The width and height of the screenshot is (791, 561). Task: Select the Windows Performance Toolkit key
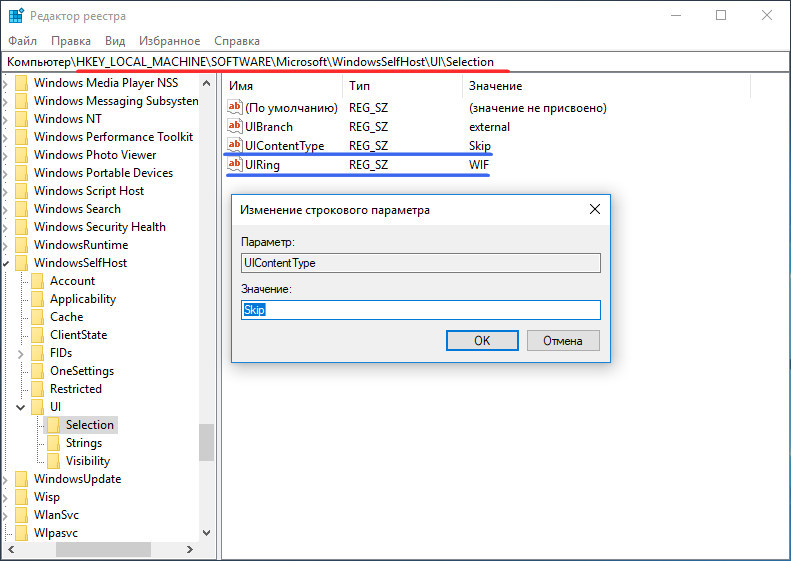click(114, 137)
